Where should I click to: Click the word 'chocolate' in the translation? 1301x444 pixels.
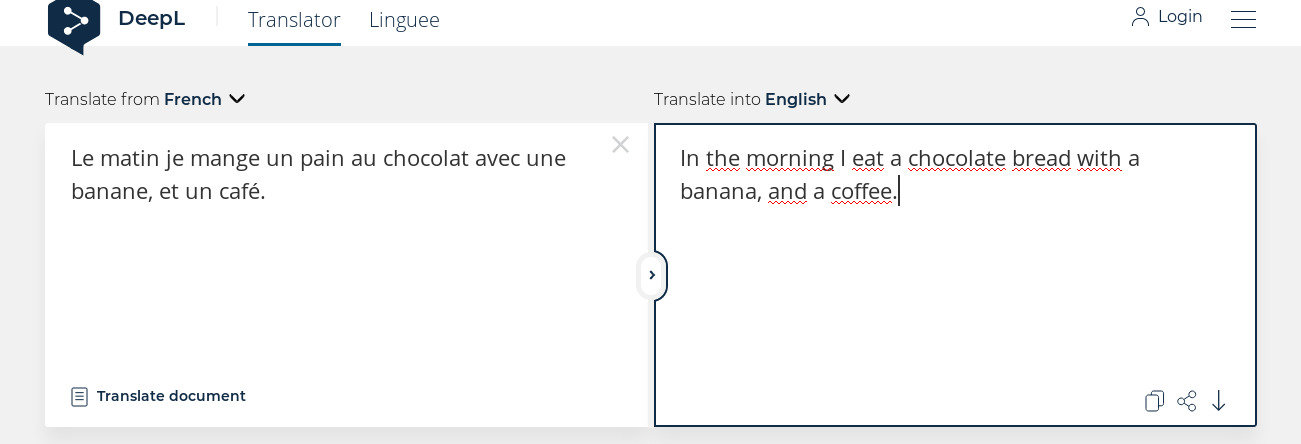pos(956,158)
